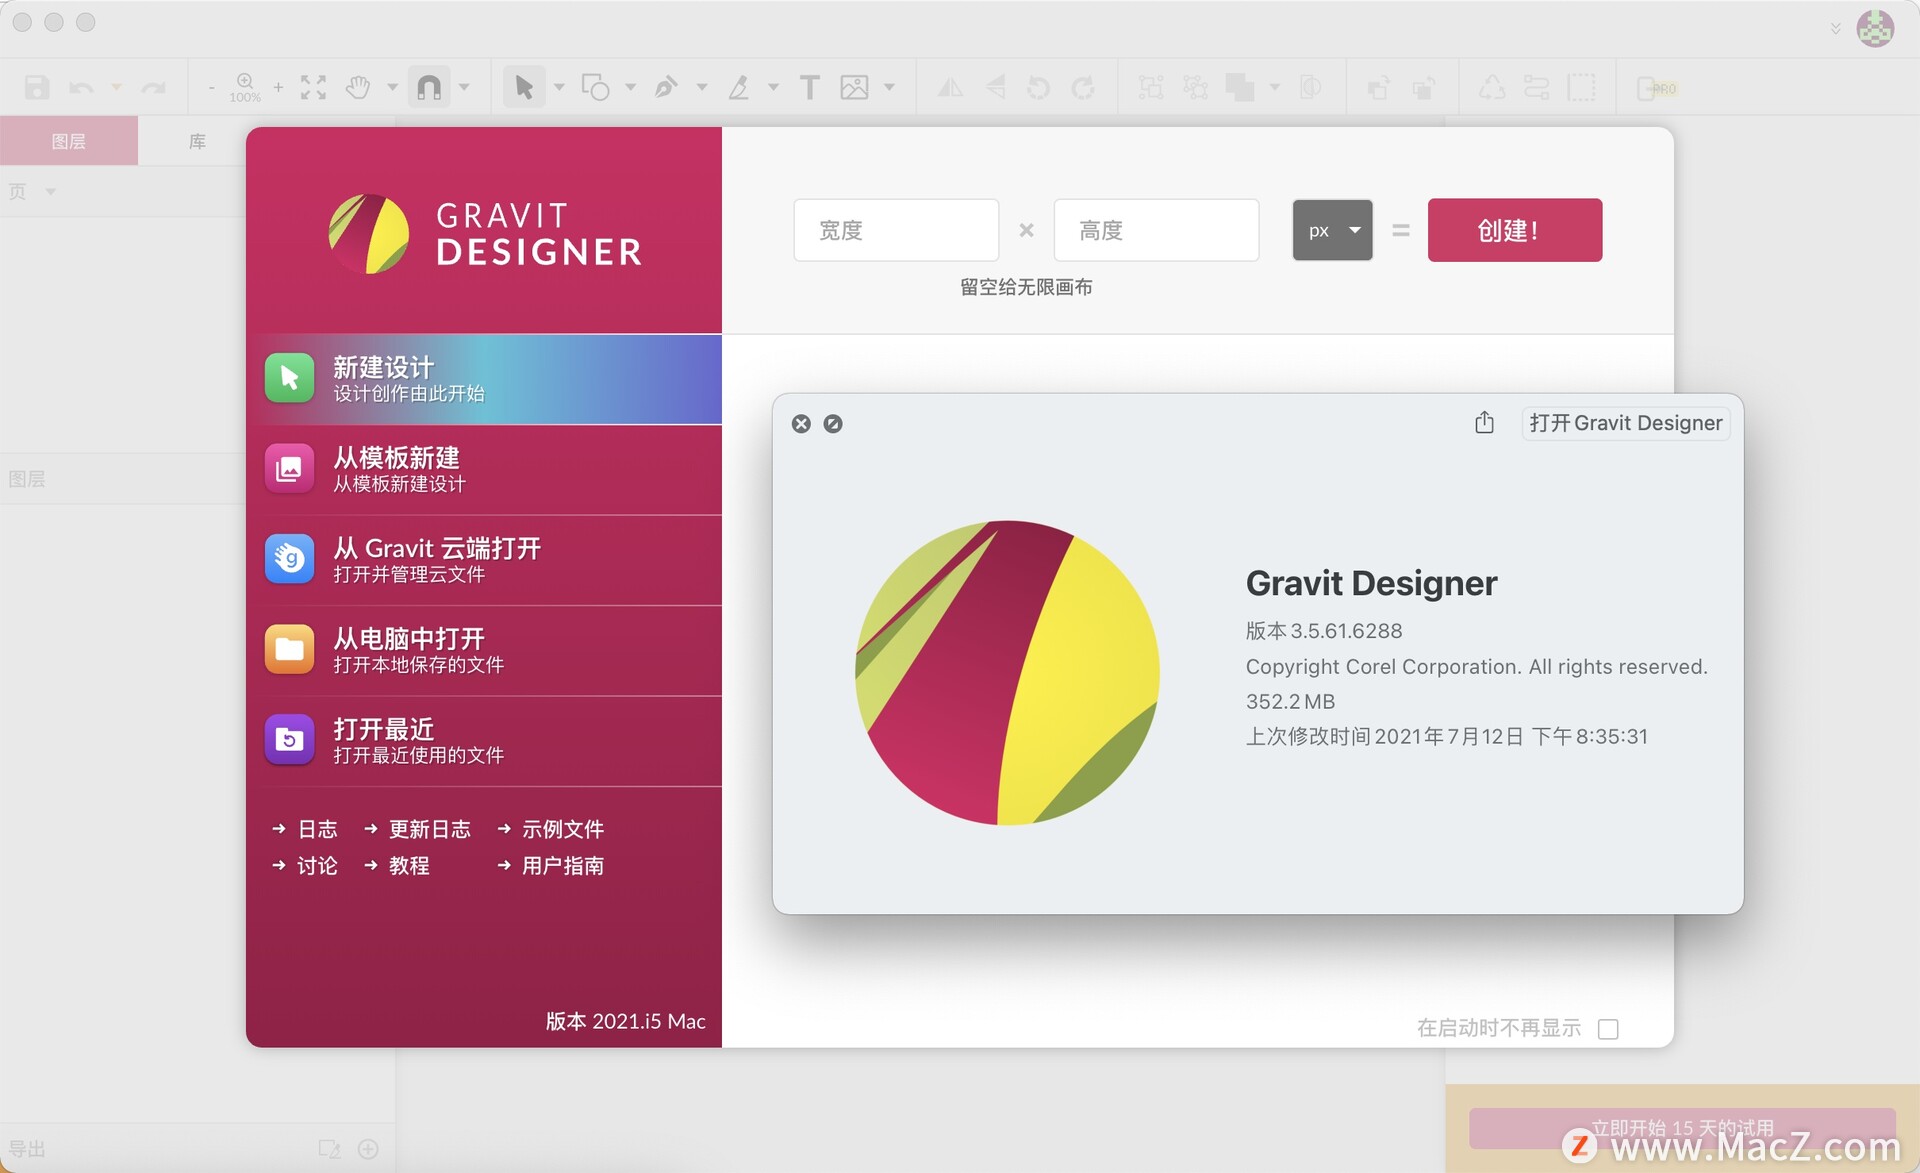The width and height of the screenshot is (1920, 1173).
Task: Click the fit-to-screen arrows icon
Action: pyautogui.click(x=313, y=88)
